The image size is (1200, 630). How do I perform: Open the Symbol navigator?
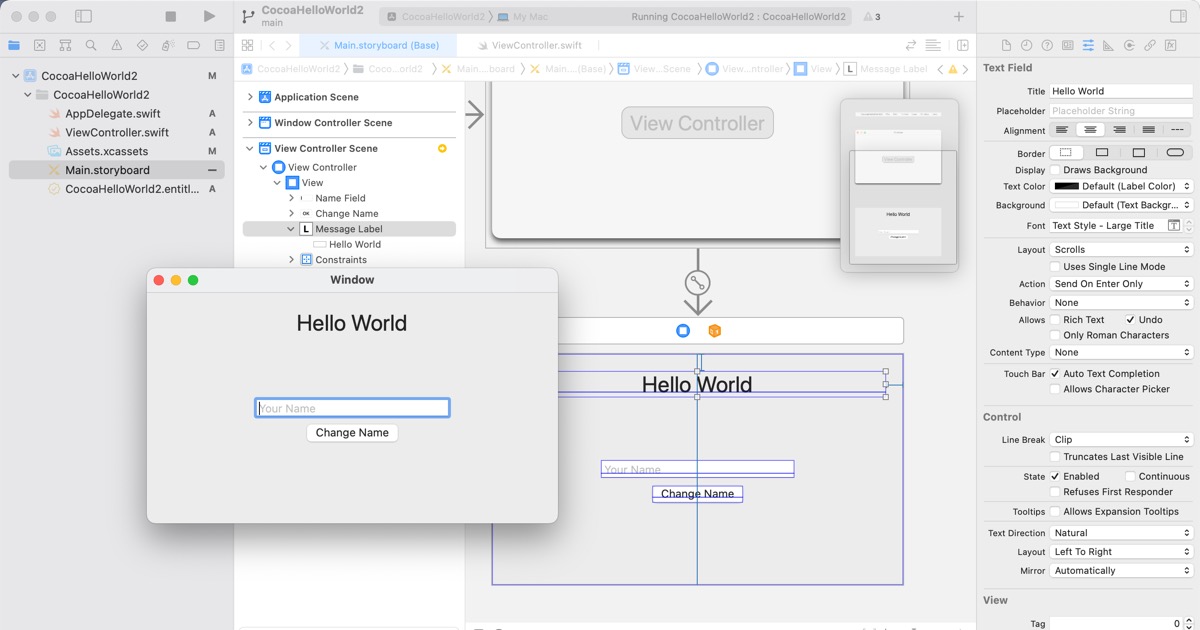click(65, 45)
